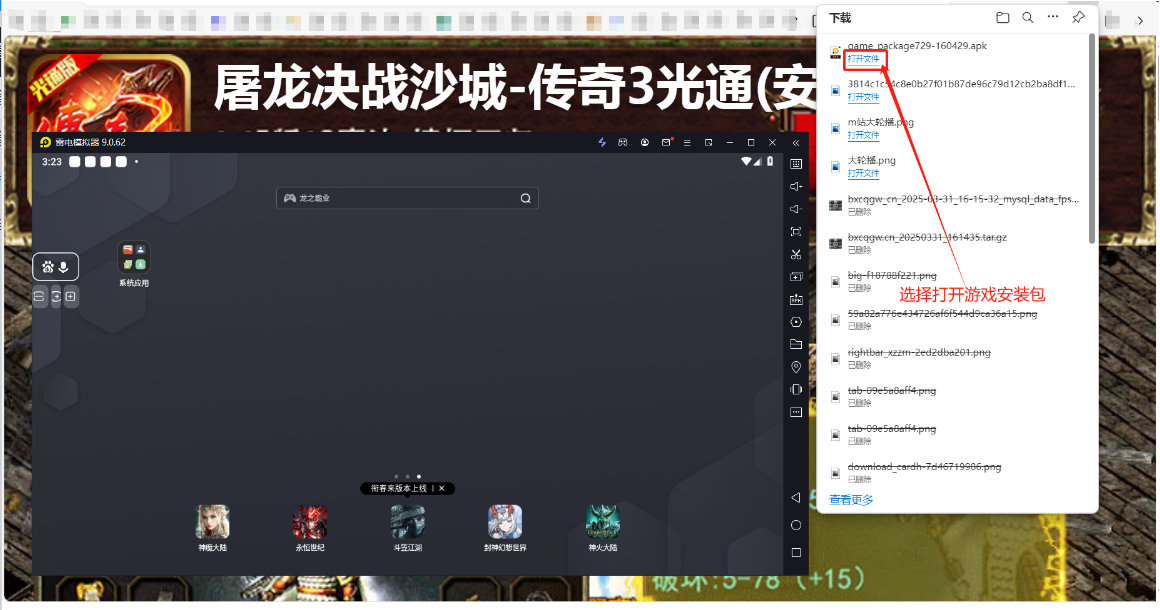Click 衔春来版本上线 banner text
1160x610 pixels.
[399, 489]
